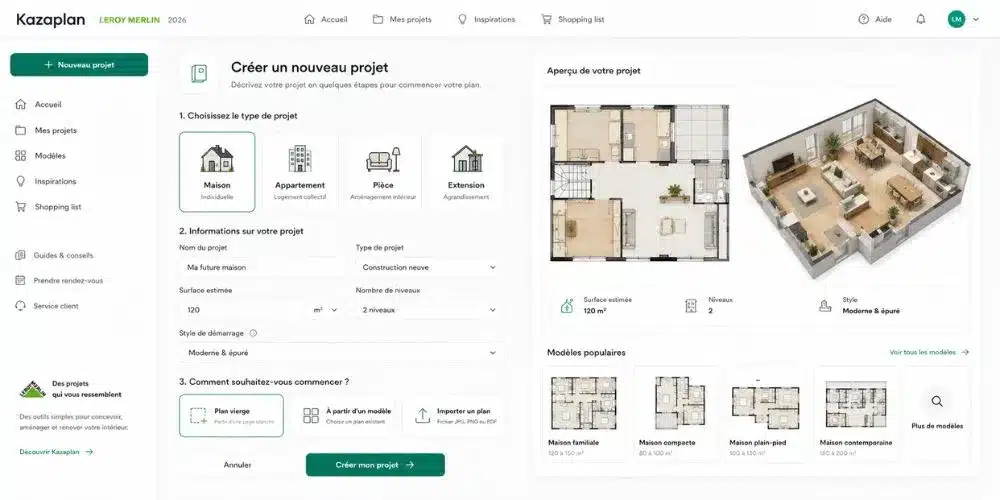The image size is (1000, 500).
Task: Choose the Plan vierge start option
Action: point(231,416)
